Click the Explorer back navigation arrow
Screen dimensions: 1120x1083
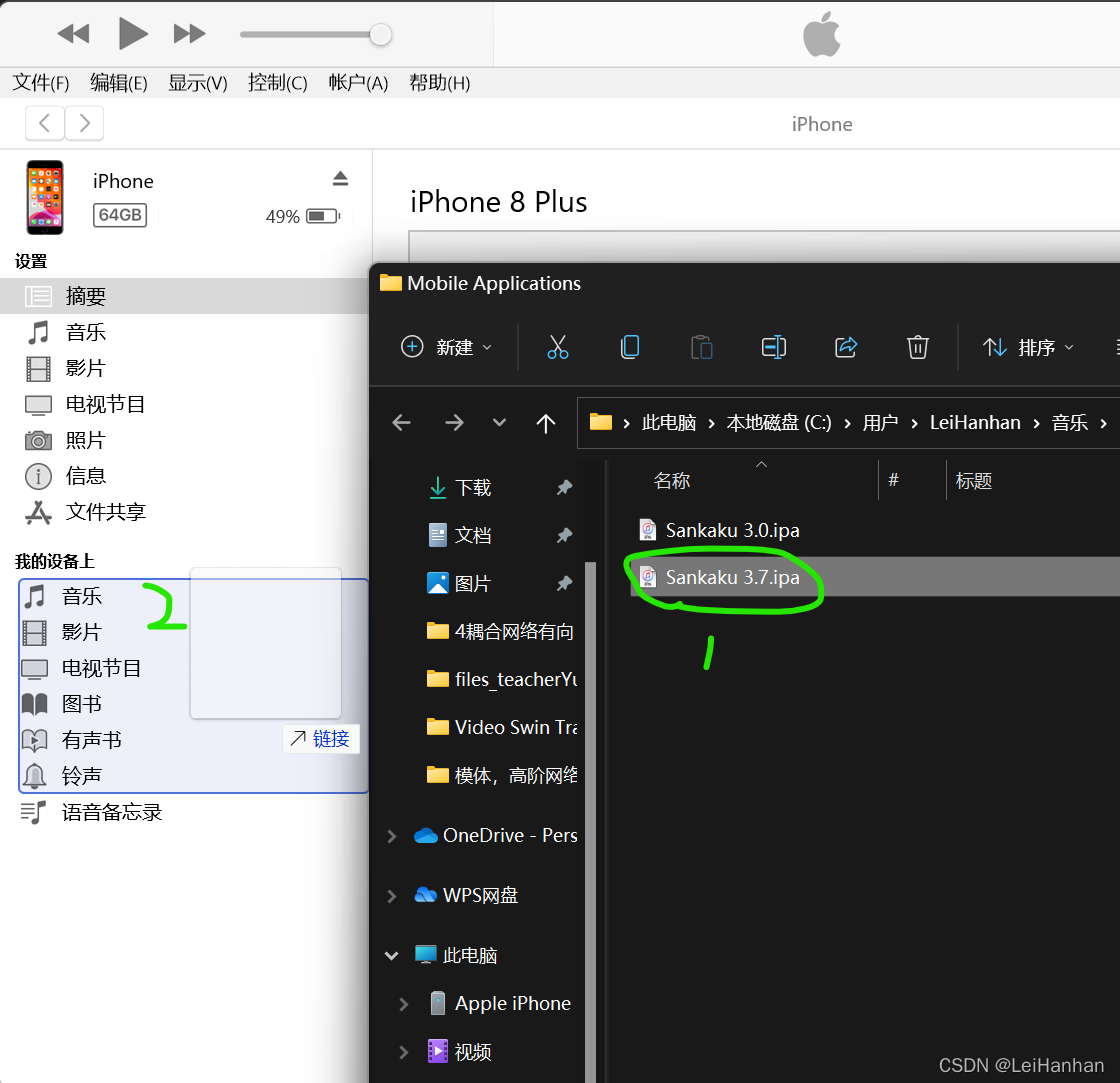pyautogui.click(x=401, y=423)
